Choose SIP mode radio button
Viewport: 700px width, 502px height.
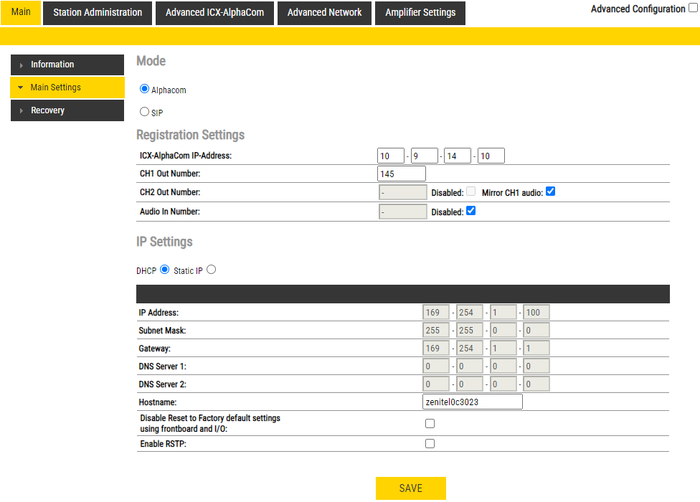144,112
